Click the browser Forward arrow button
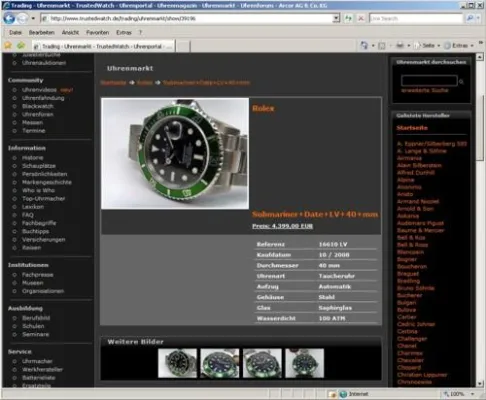Screen dimensions: 486x400 click(x=22, y=18)
